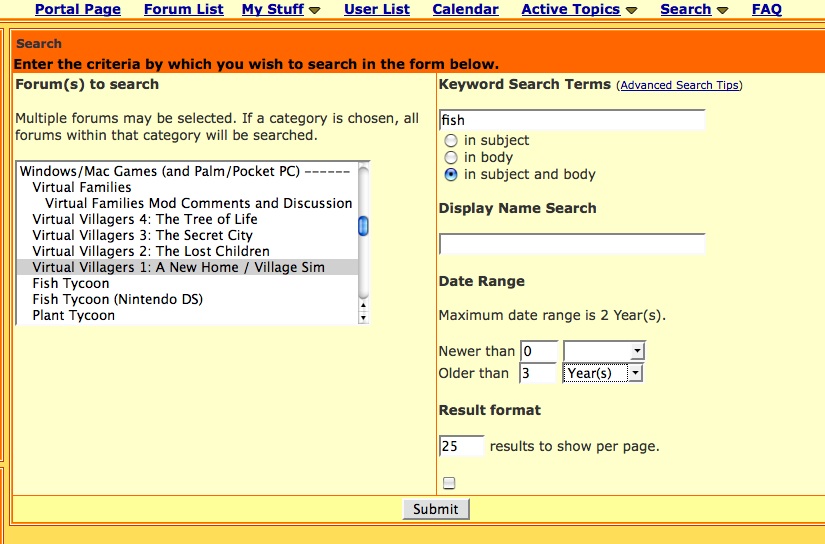Open the 'Older than' Year(s) dropdown

coord(604,373)
